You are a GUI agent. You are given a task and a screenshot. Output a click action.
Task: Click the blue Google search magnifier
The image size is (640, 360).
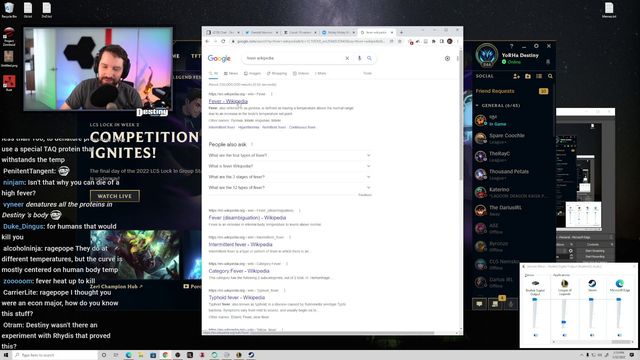click(369, 58)
